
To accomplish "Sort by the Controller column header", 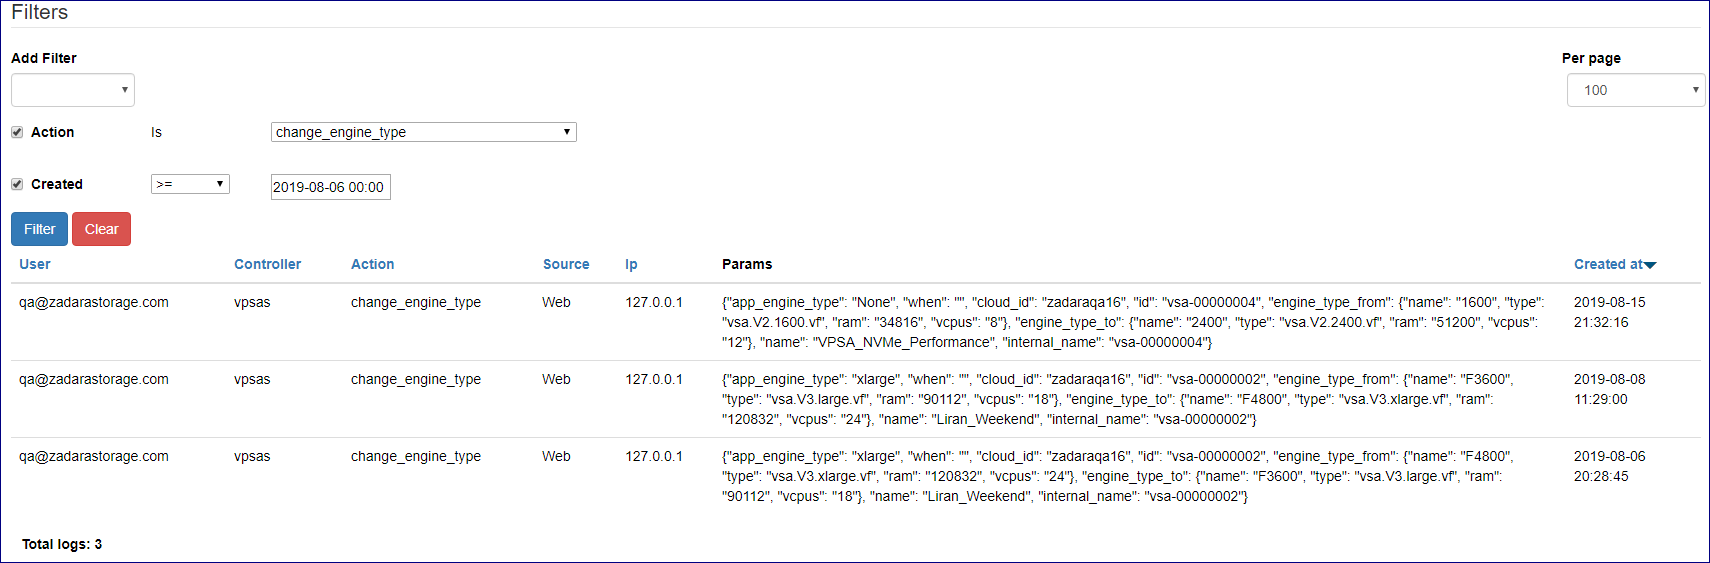I will pos(267,264).
